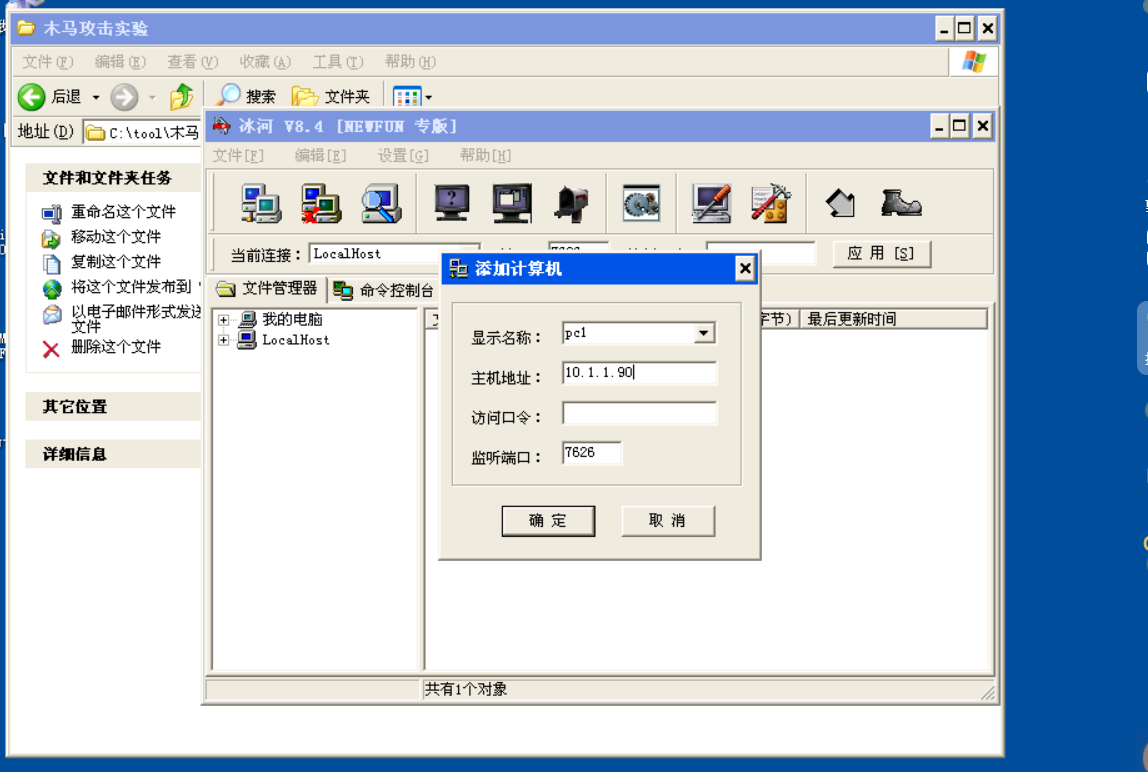Click rename this file (重命名这个文件)
The image size is (1148, 772).
click(123, 212)
